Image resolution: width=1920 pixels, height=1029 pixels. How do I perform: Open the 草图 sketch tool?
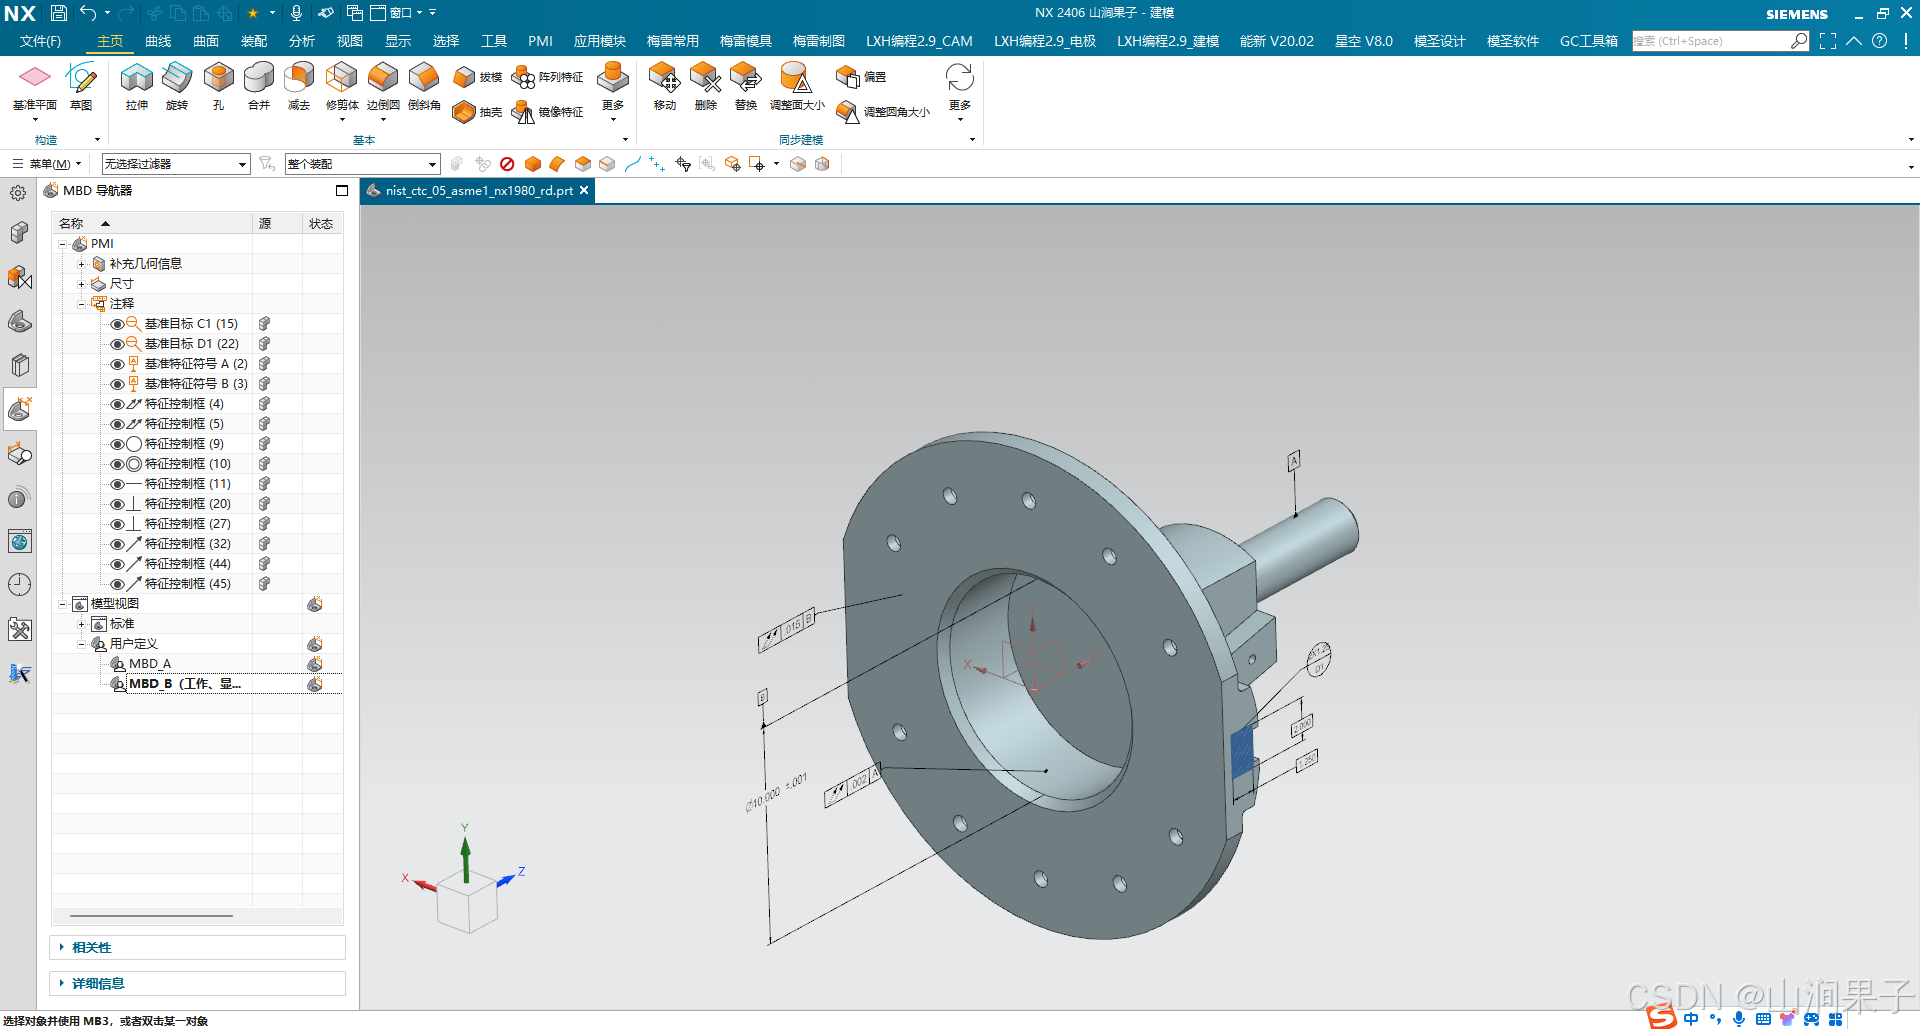click(x=81, y=86)
